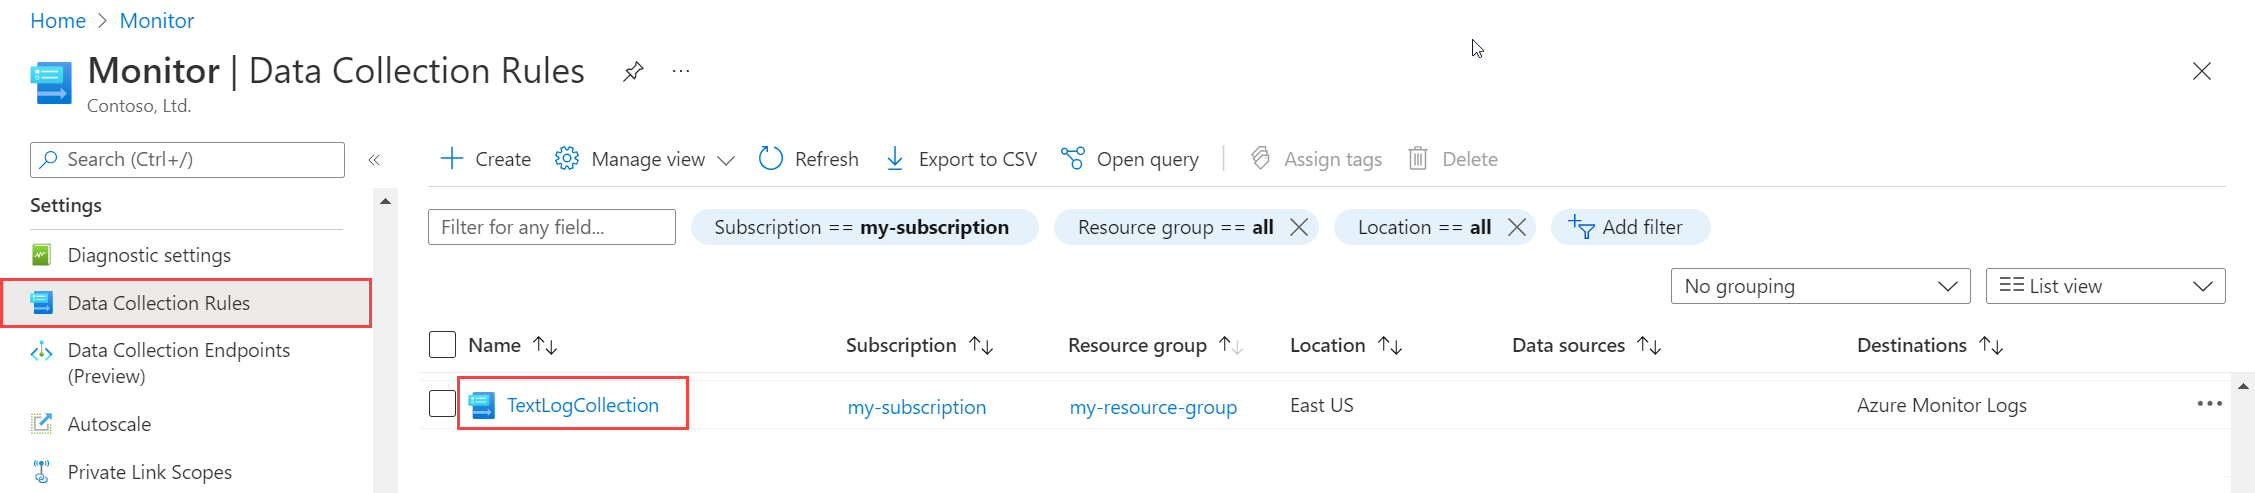The image size is (2255, 493).
Task: Open the TextLogCollection row more-actions menu
Action: pos(2209,404)
